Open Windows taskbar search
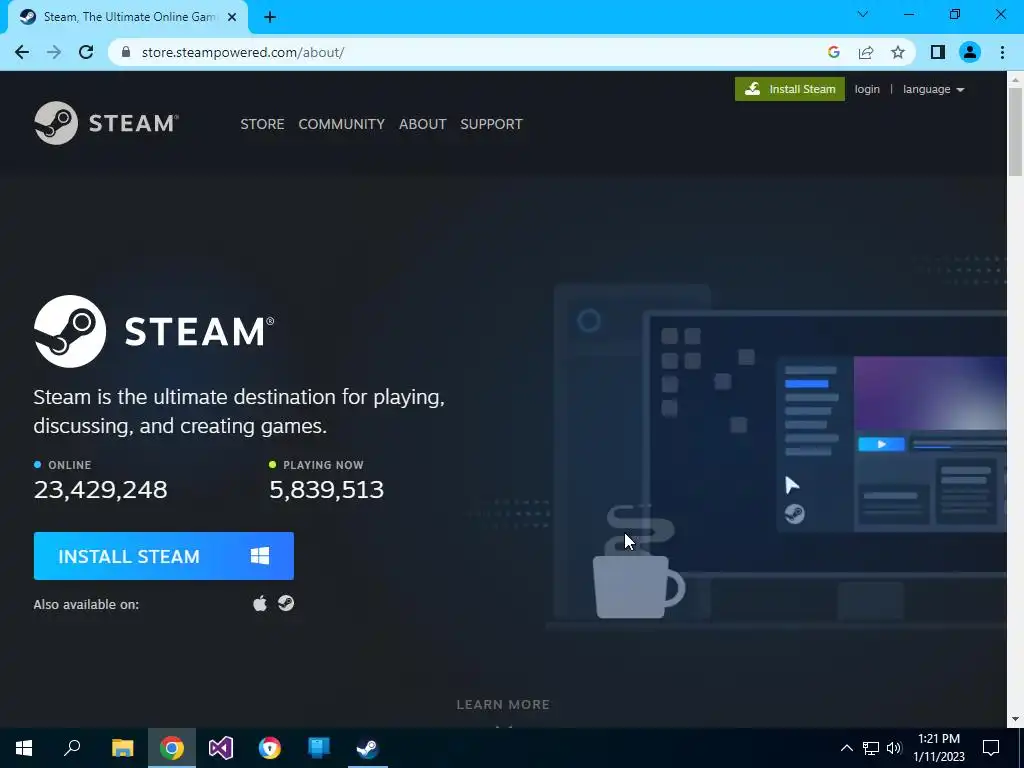 [72, 748]
